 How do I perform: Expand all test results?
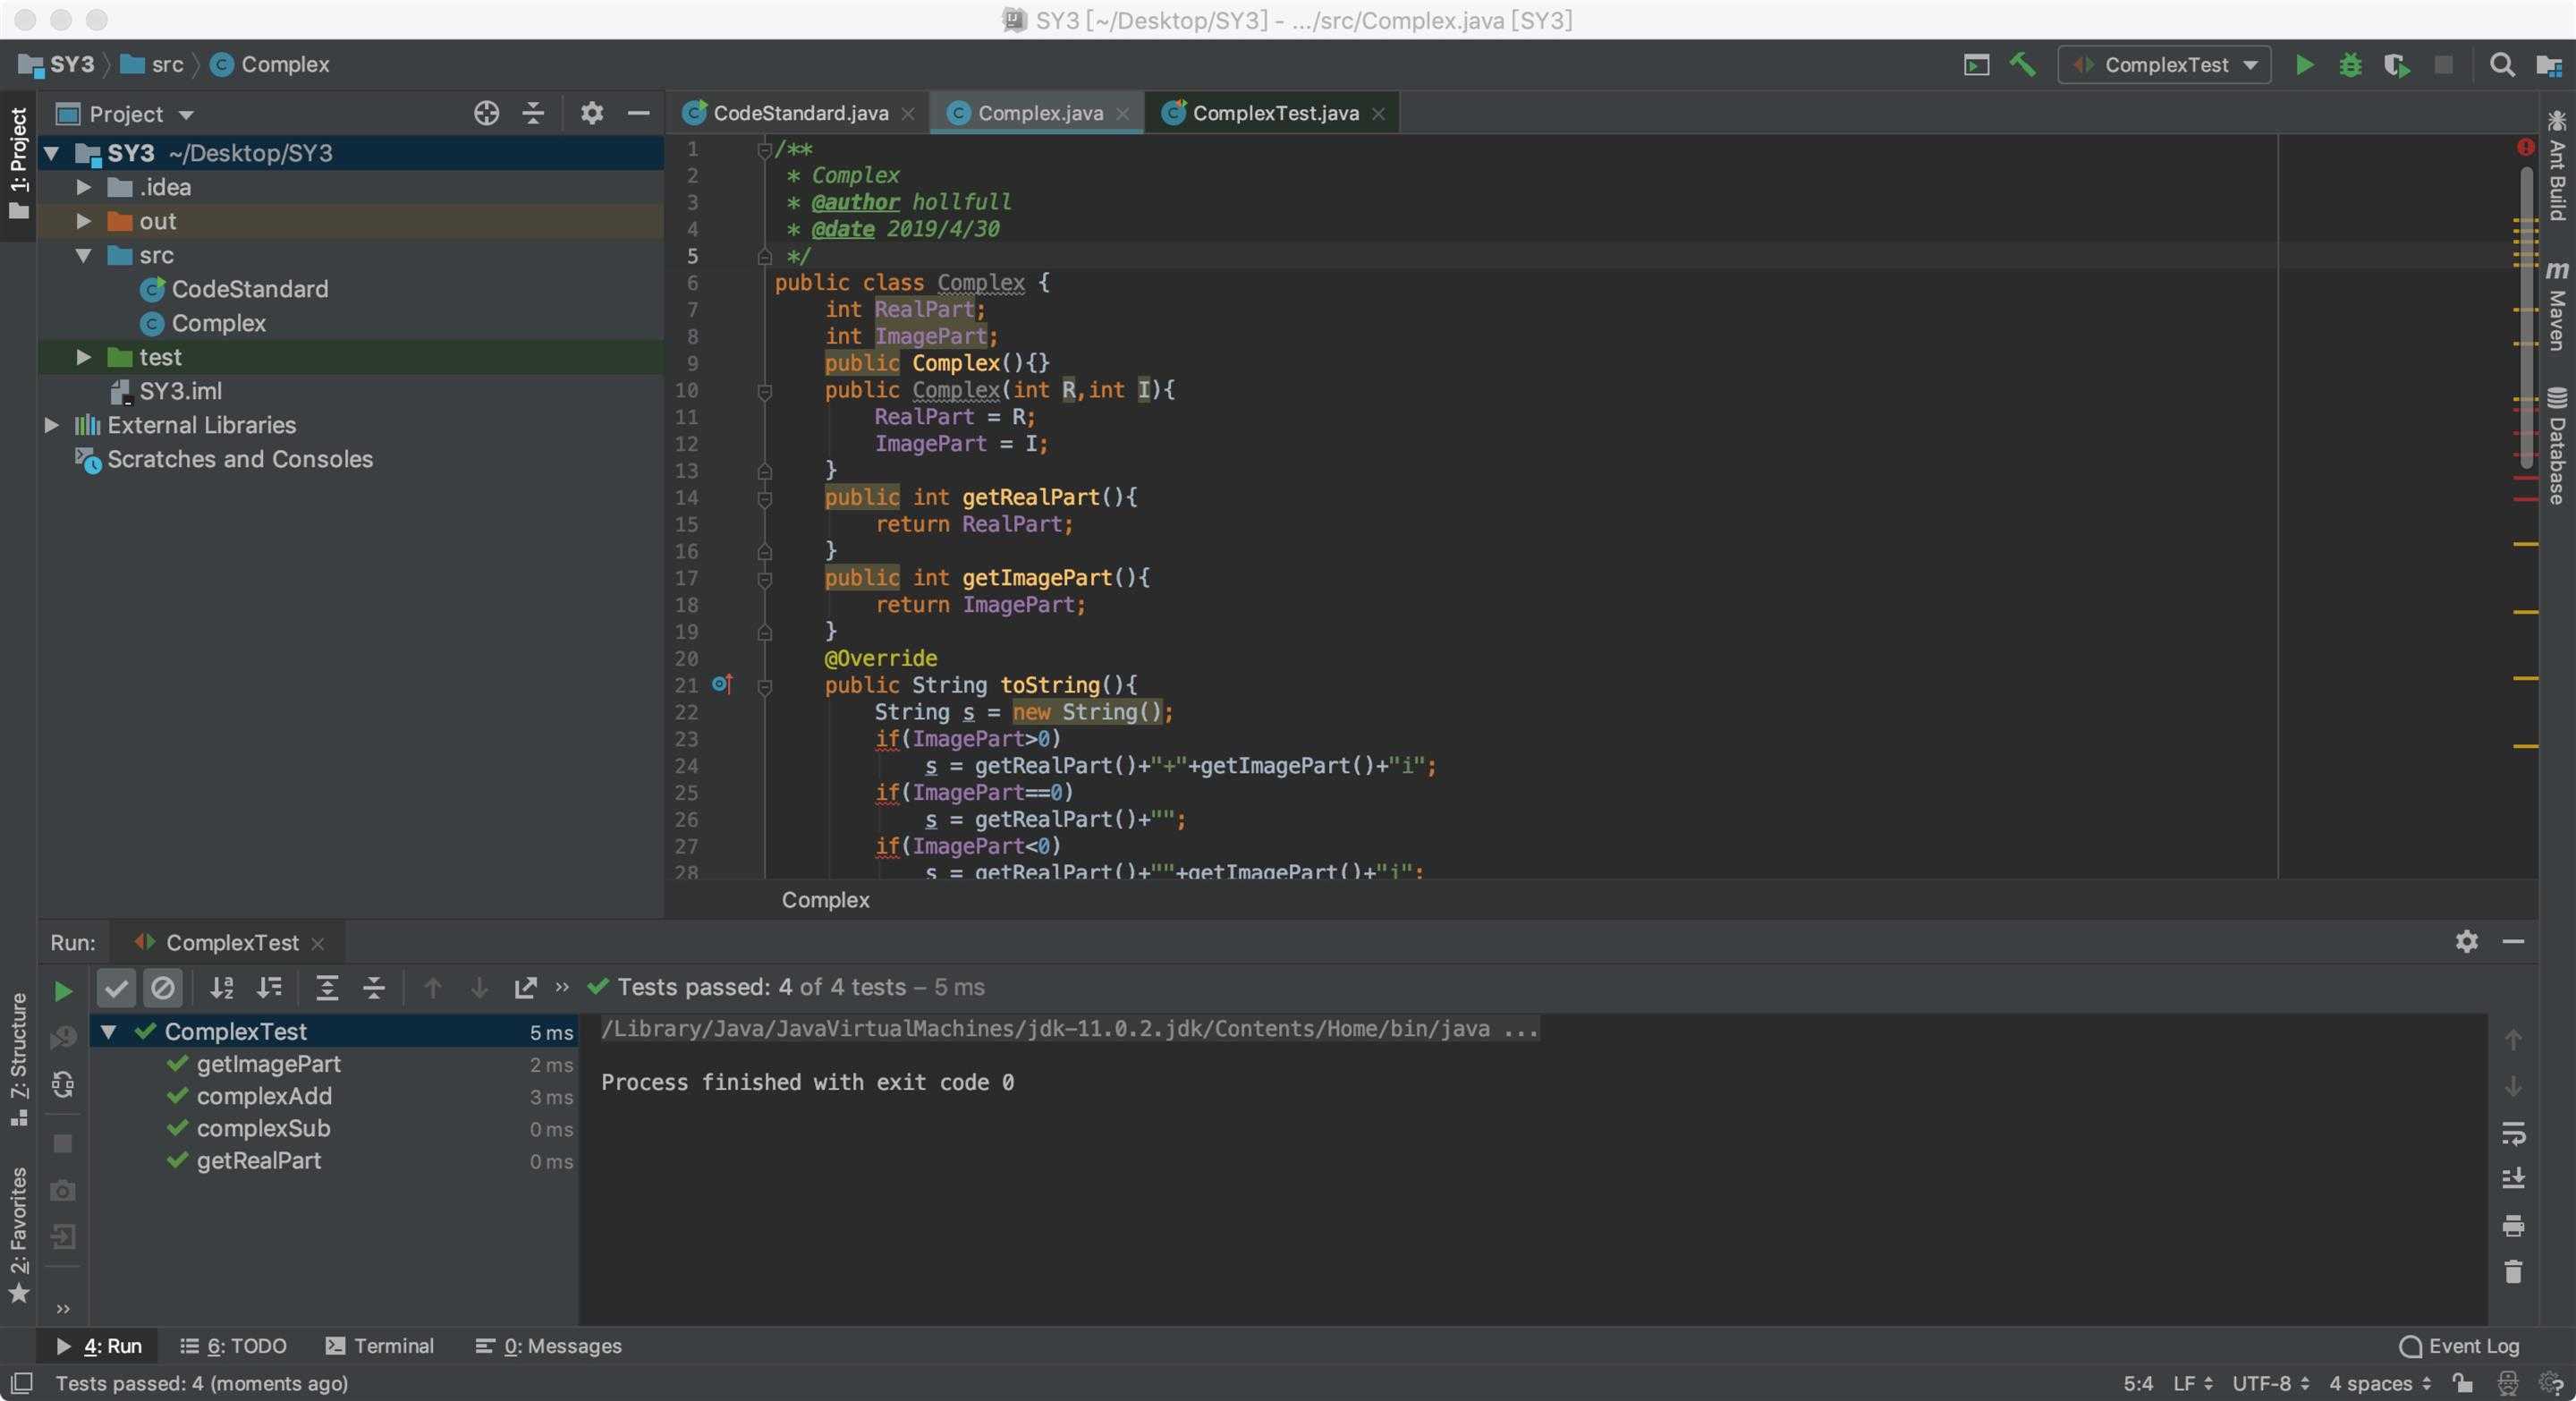[x=327, y=988]
